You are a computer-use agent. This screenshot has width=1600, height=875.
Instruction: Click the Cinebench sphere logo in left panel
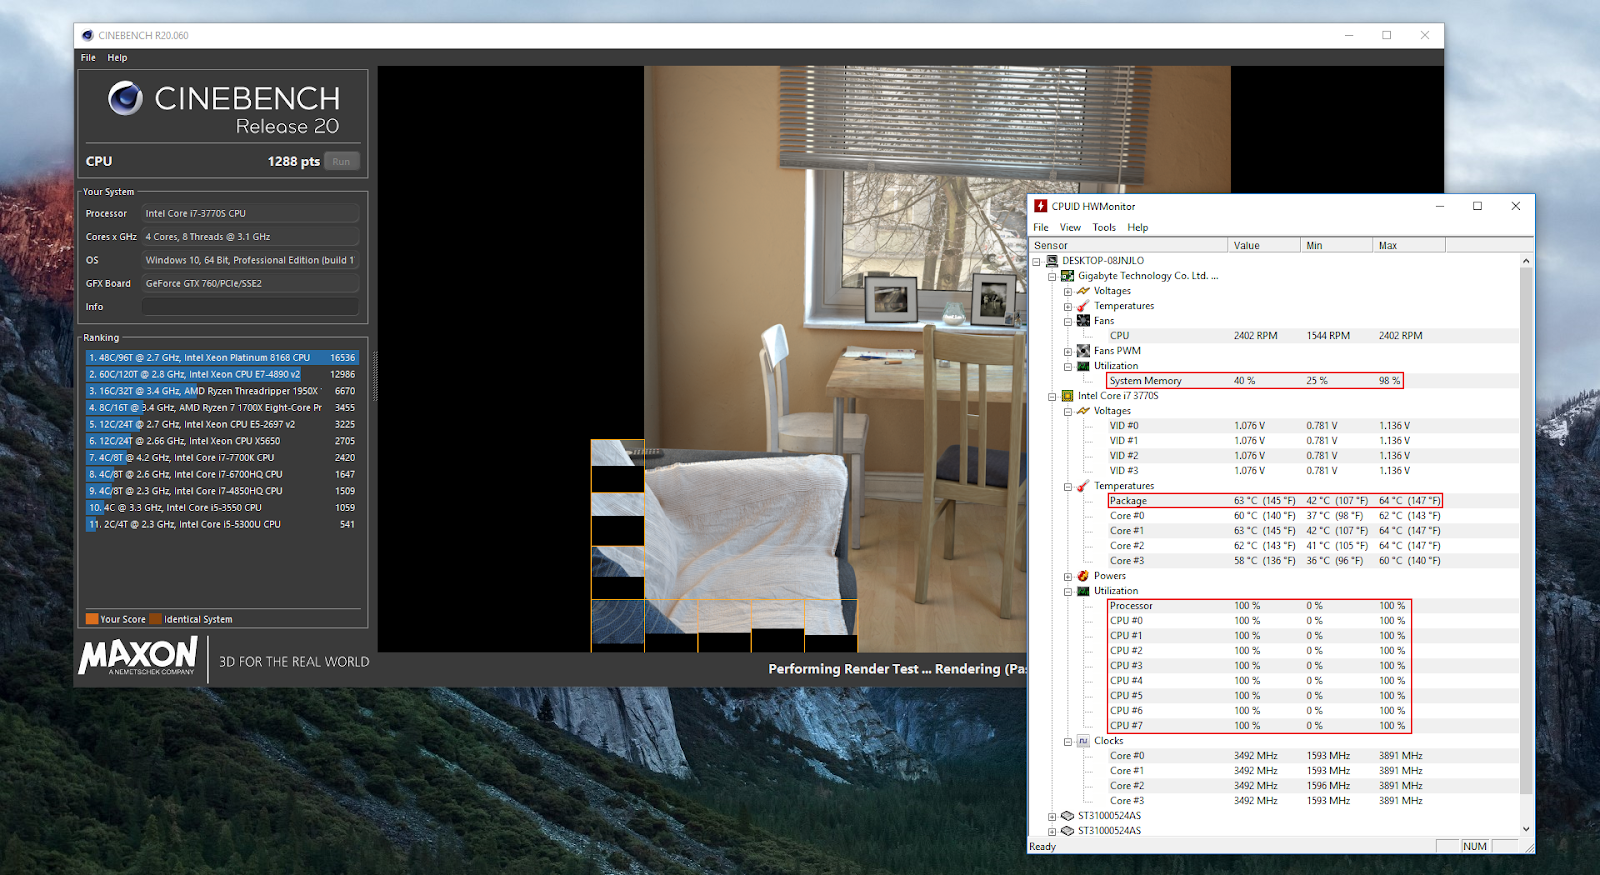coord(125,98)
